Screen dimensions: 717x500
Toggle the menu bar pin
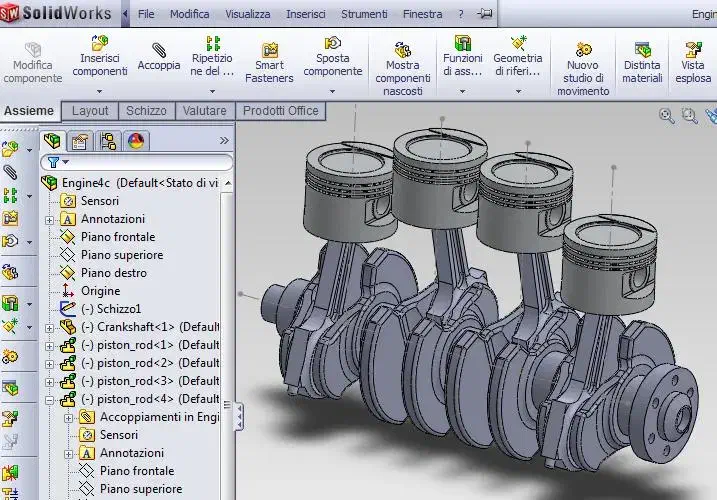[485, 15]
